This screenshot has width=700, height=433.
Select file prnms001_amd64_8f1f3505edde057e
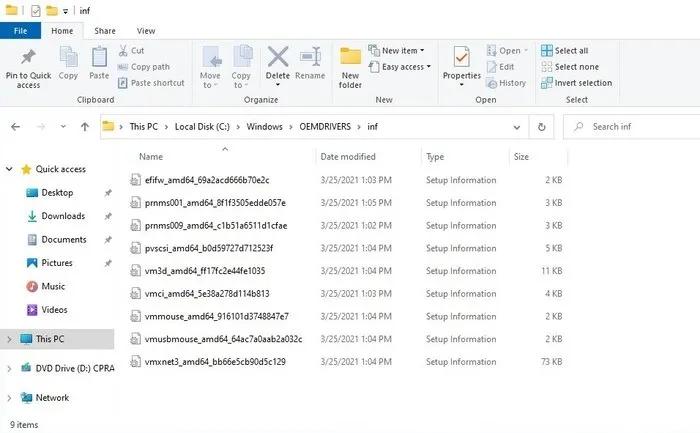215,203
